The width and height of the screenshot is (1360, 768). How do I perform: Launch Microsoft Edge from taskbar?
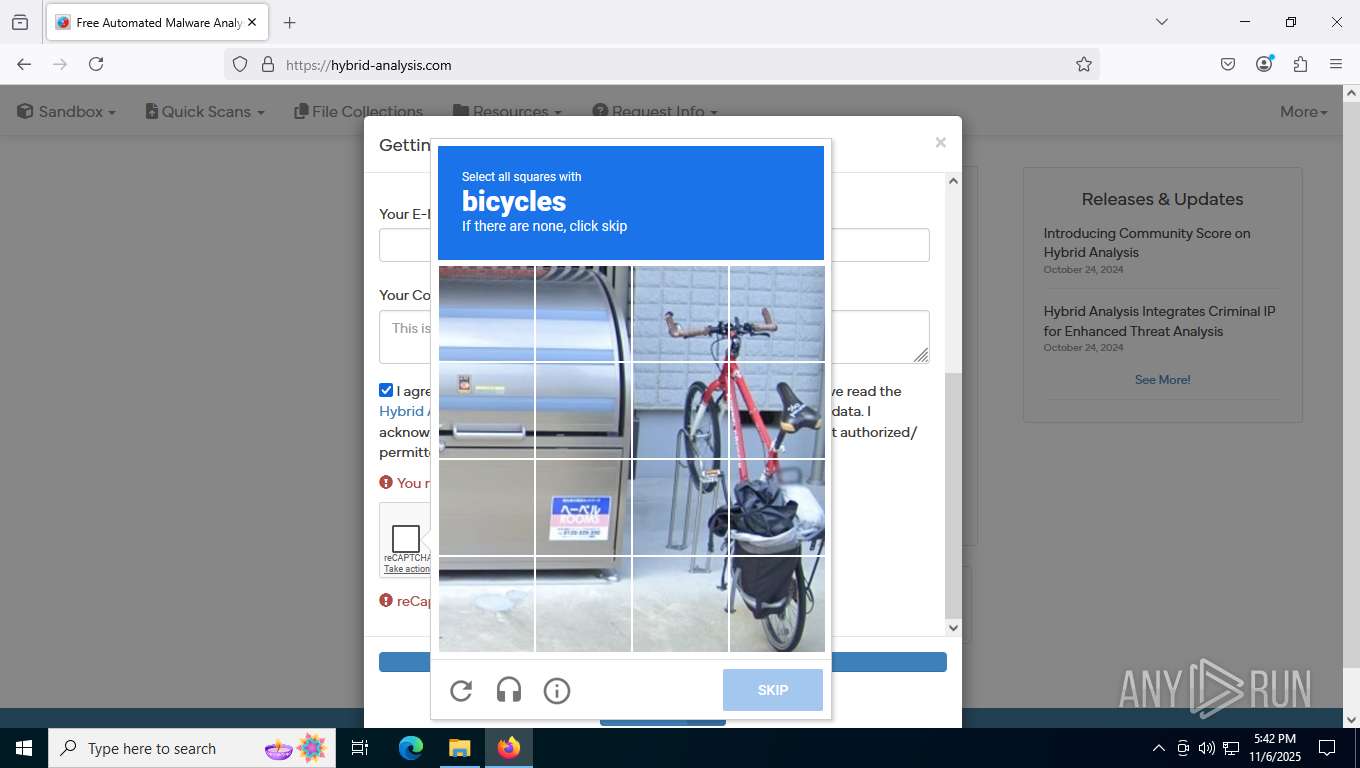click(411, 748)
